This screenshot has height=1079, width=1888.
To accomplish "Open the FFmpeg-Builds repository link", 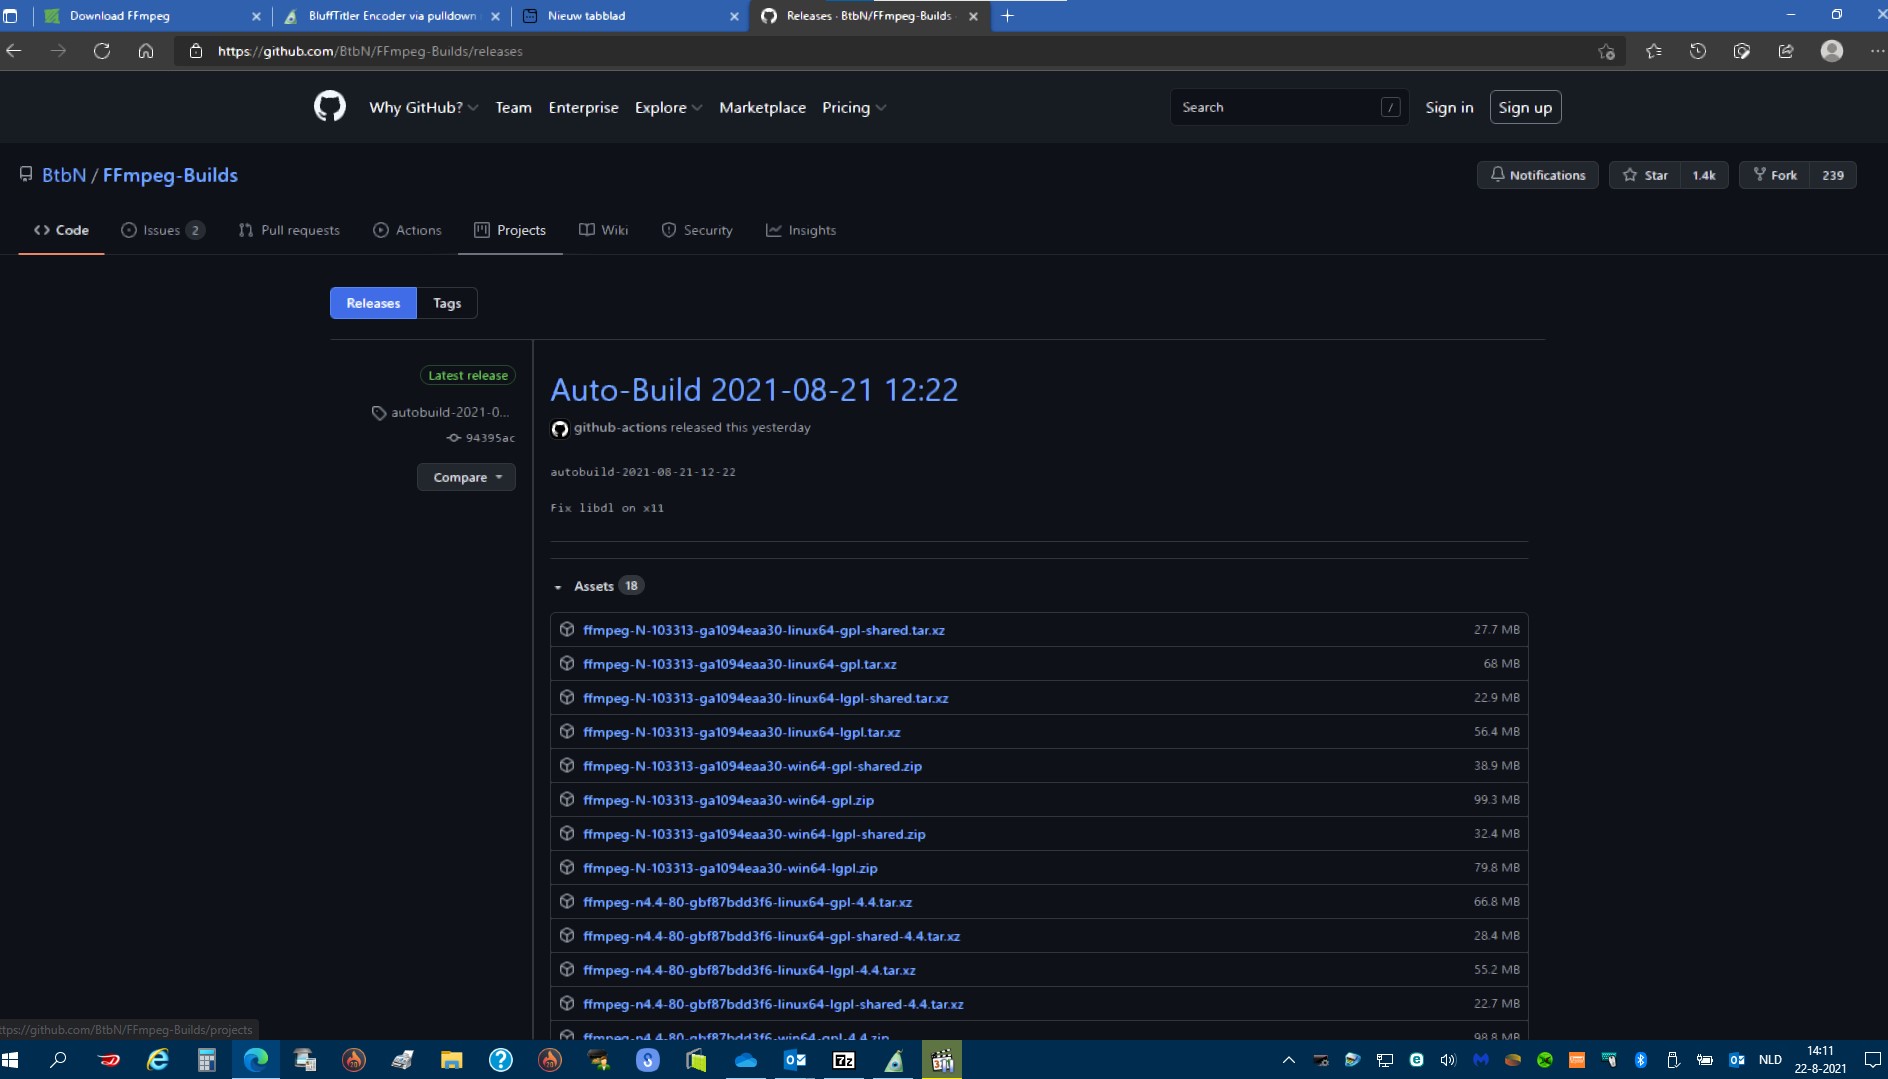I will click(x=170, y=175).
